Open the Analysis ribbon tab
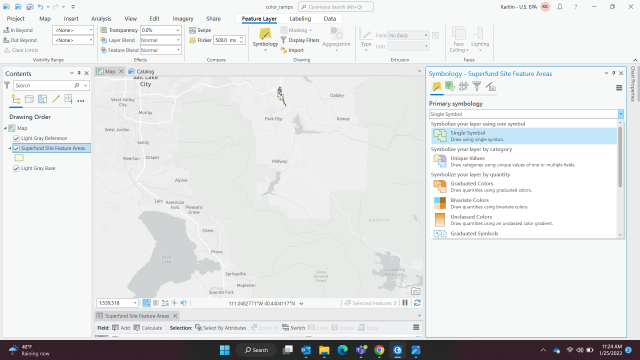 (101, 19)
